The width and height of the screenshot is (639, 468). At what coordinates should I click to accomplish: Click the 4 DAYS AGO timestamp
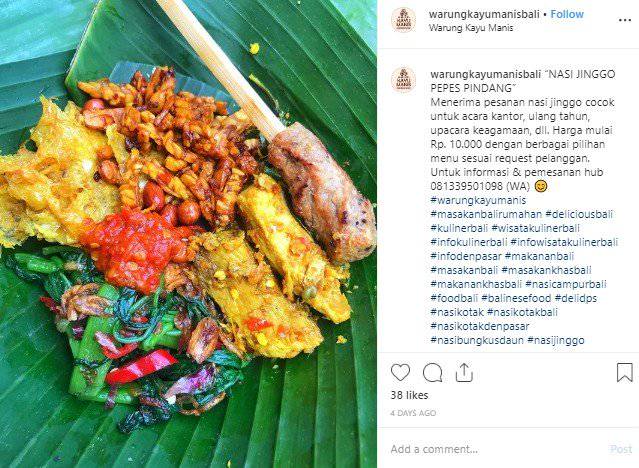pyautogui.click(x=413, y=413)
